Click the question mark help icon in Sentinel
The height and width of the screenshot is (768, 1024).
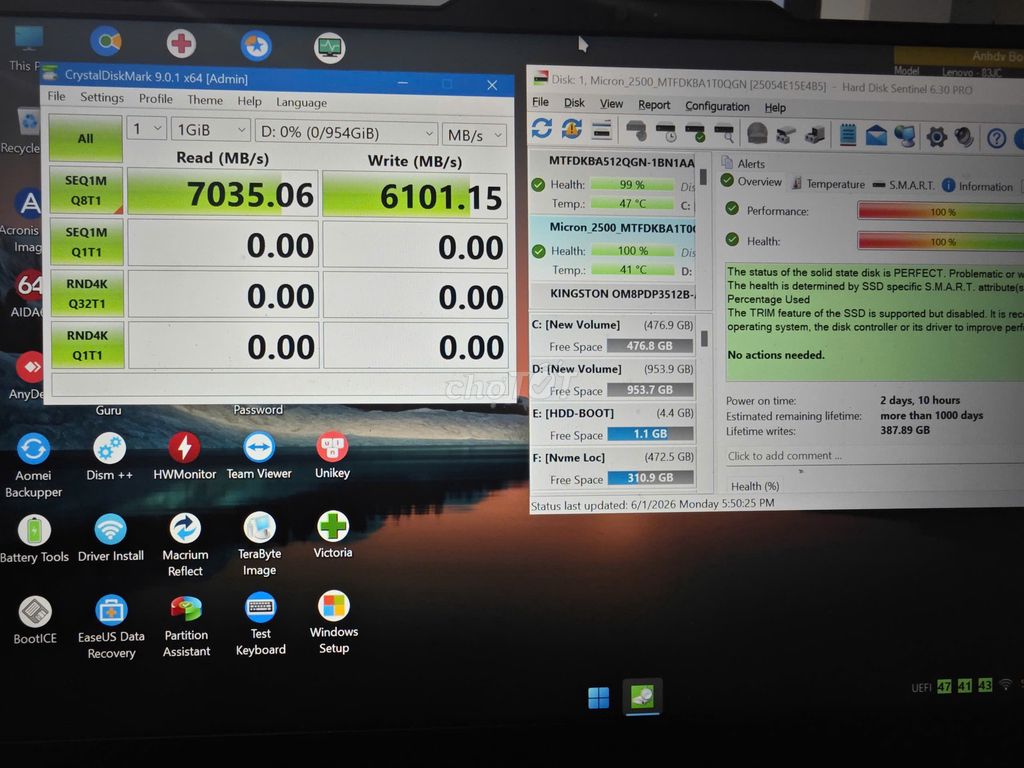pos(996,138)
